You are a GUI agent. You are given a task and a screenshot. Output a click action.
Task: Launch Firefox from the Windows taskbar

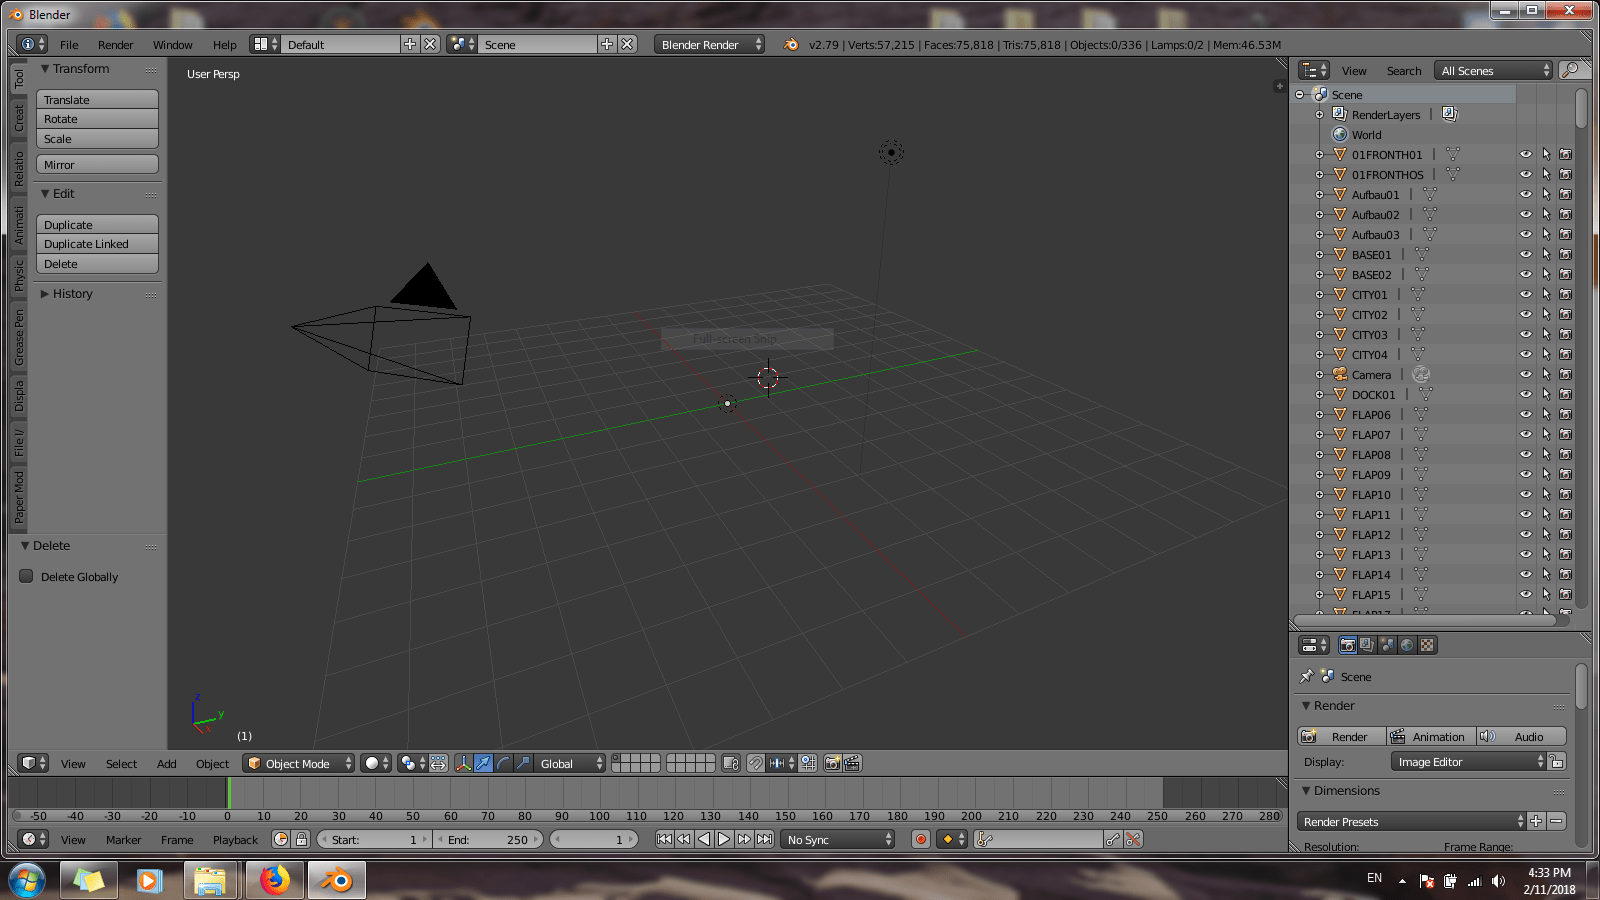(274, 881)
